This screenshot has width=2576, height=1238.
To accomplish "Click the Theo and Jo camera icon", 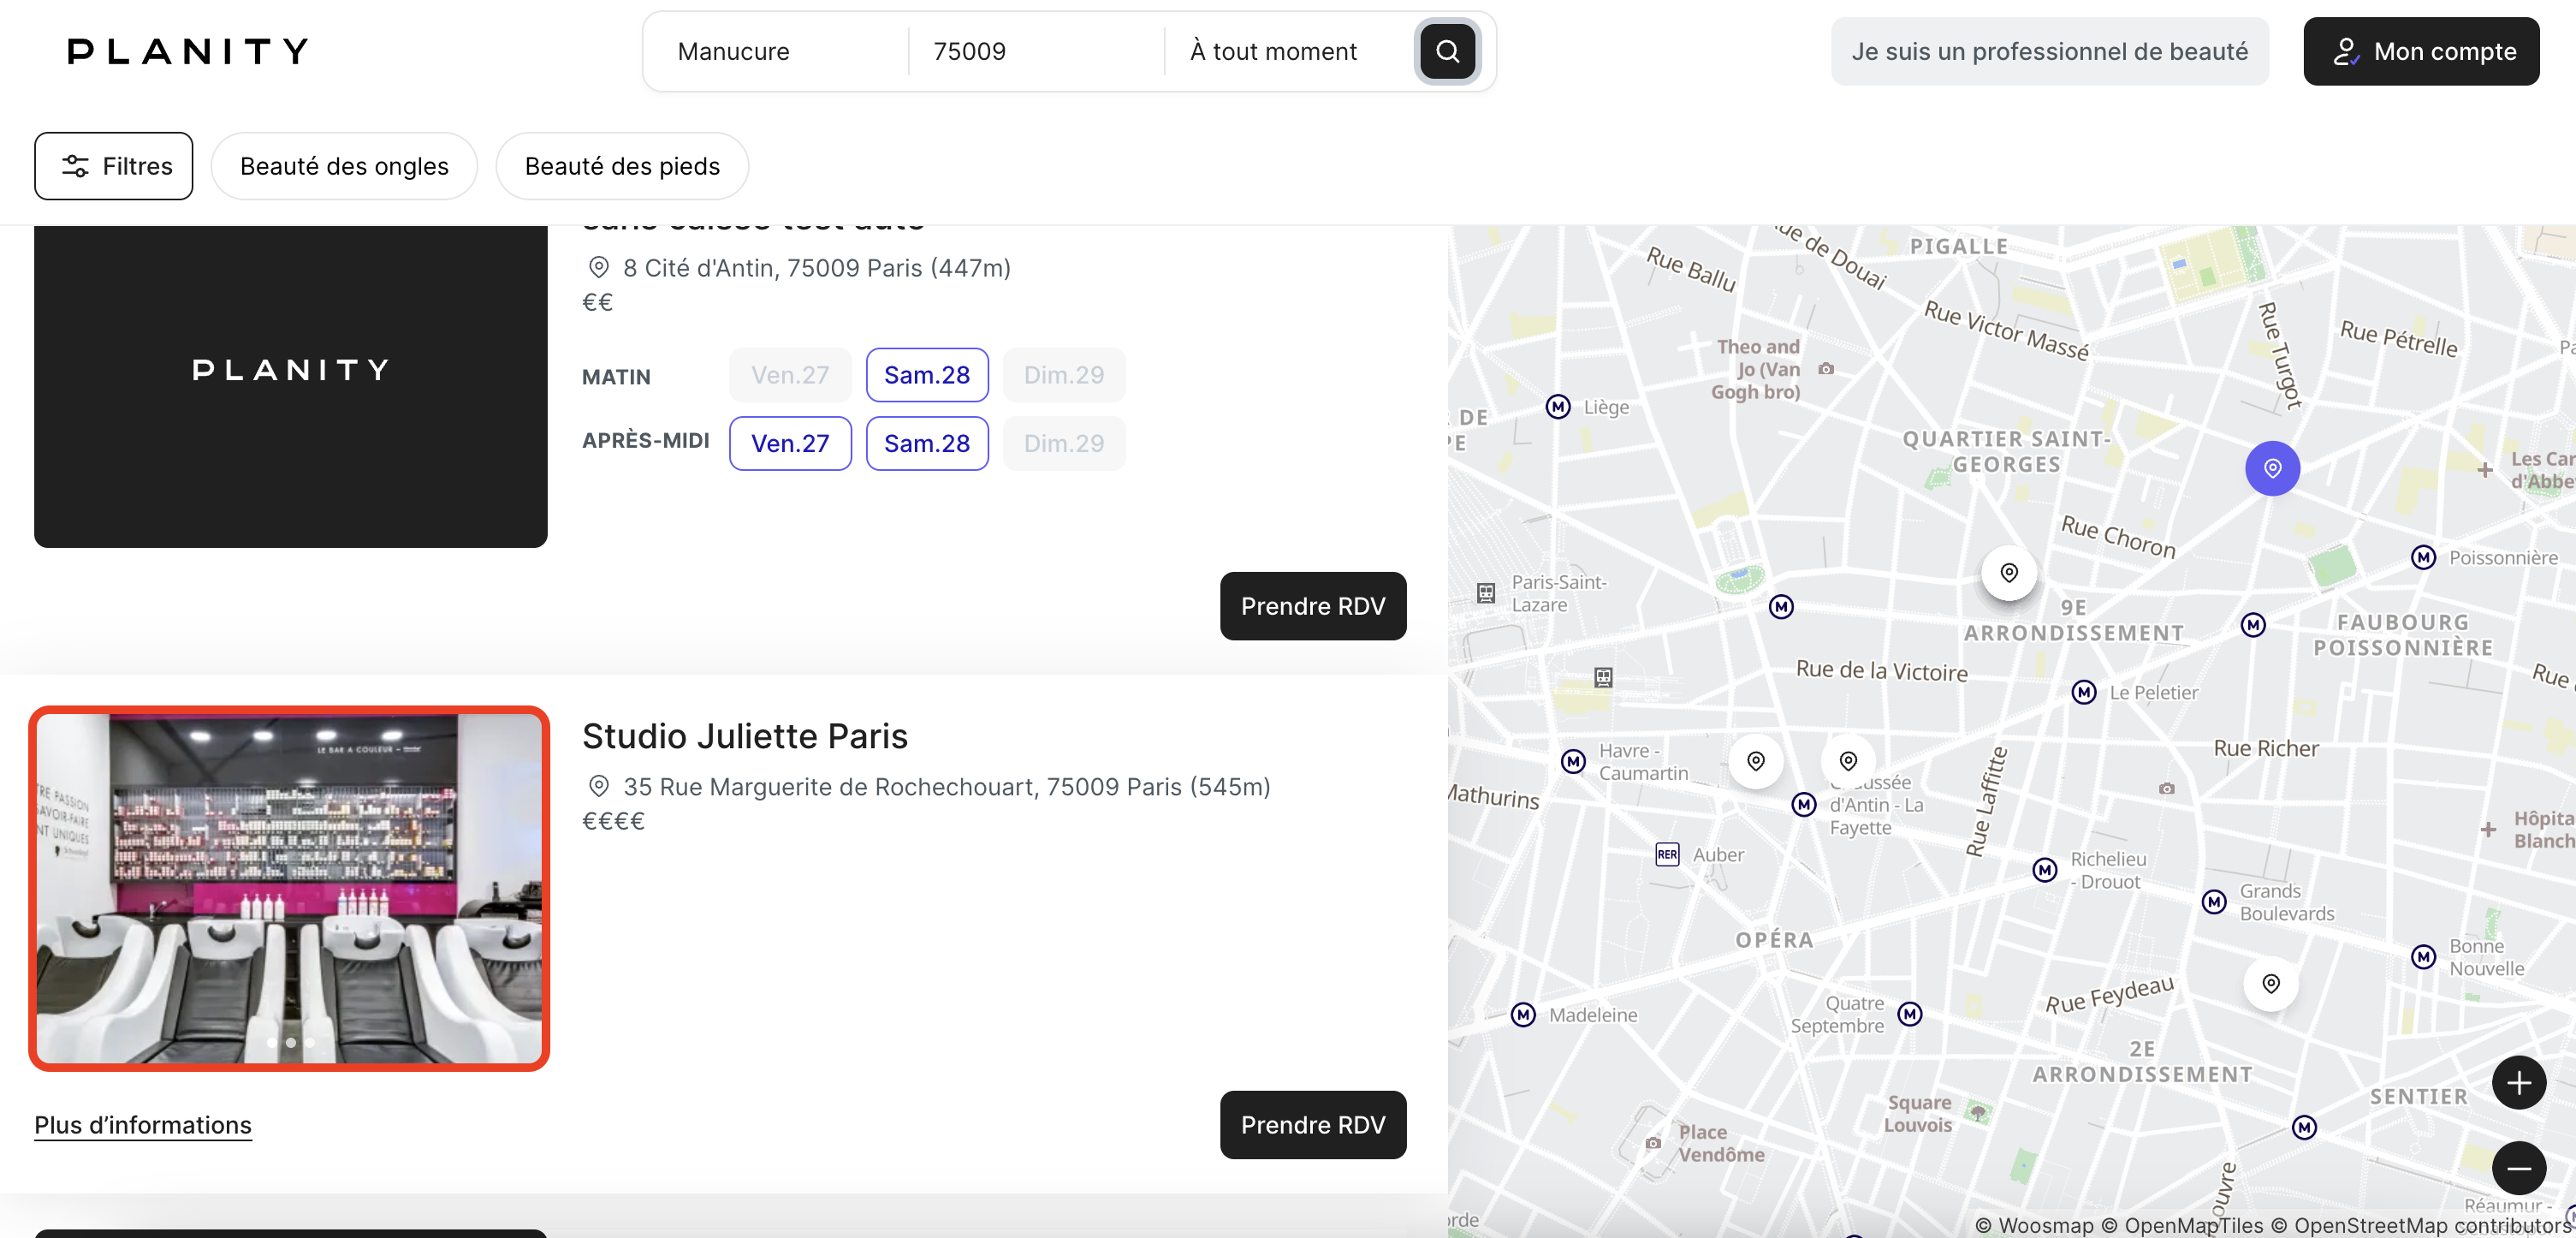I will click(x=1826, y=369).
